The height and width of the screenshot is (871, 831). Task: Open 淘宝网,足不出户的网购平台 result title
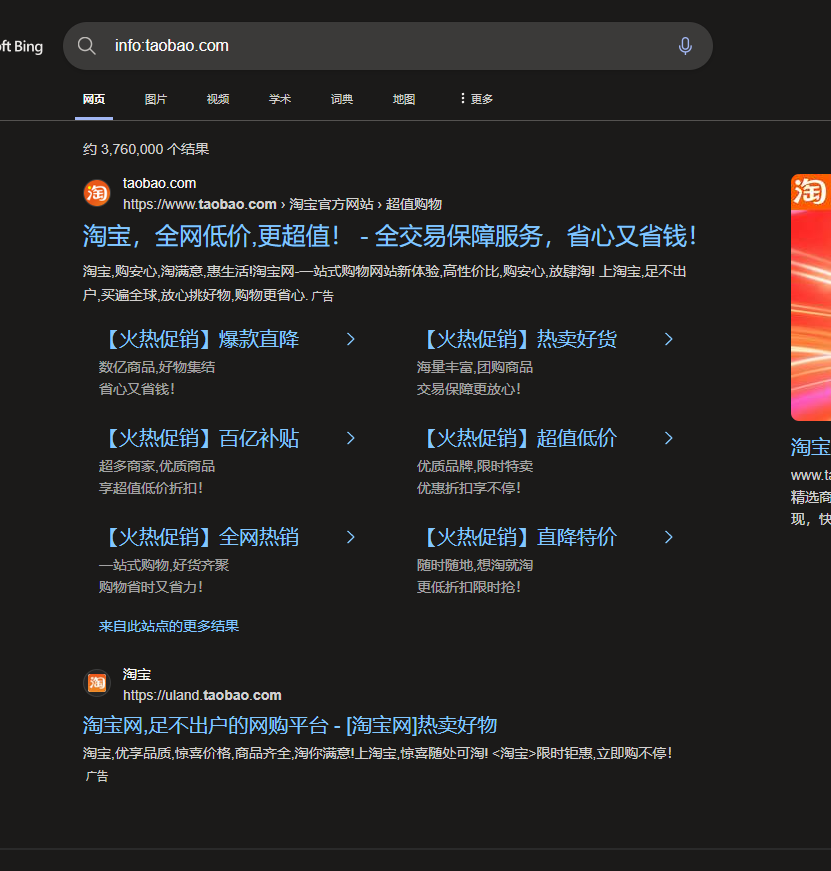pos(290,725)
